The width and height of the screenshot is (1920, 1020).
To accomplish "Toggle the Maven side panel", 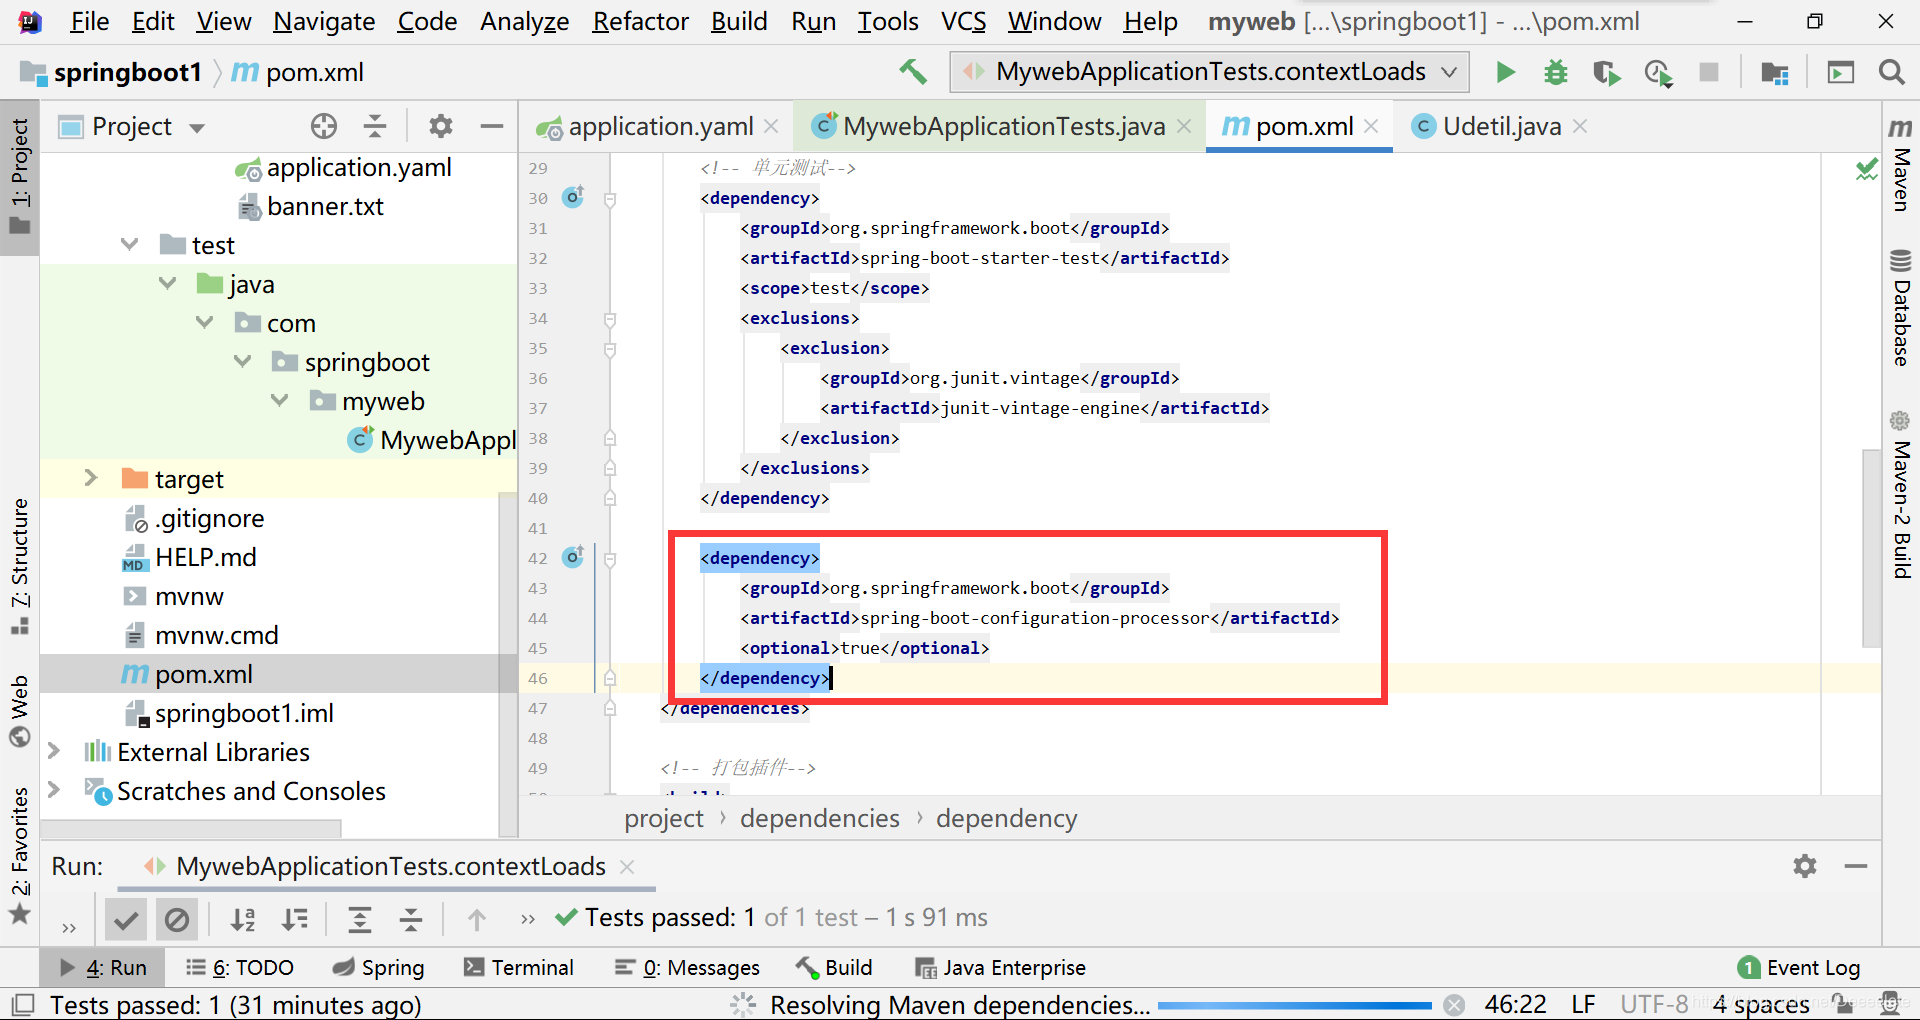I will click(1901, 164).
